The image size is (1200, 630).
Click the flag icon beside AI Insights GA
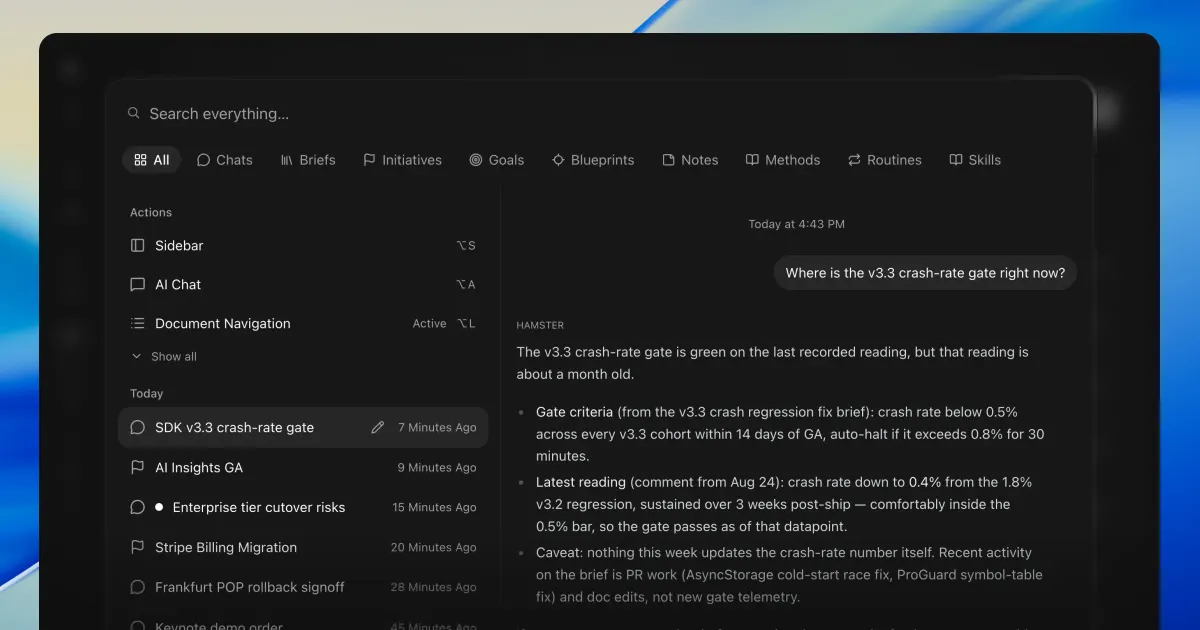tap(138, 467)
